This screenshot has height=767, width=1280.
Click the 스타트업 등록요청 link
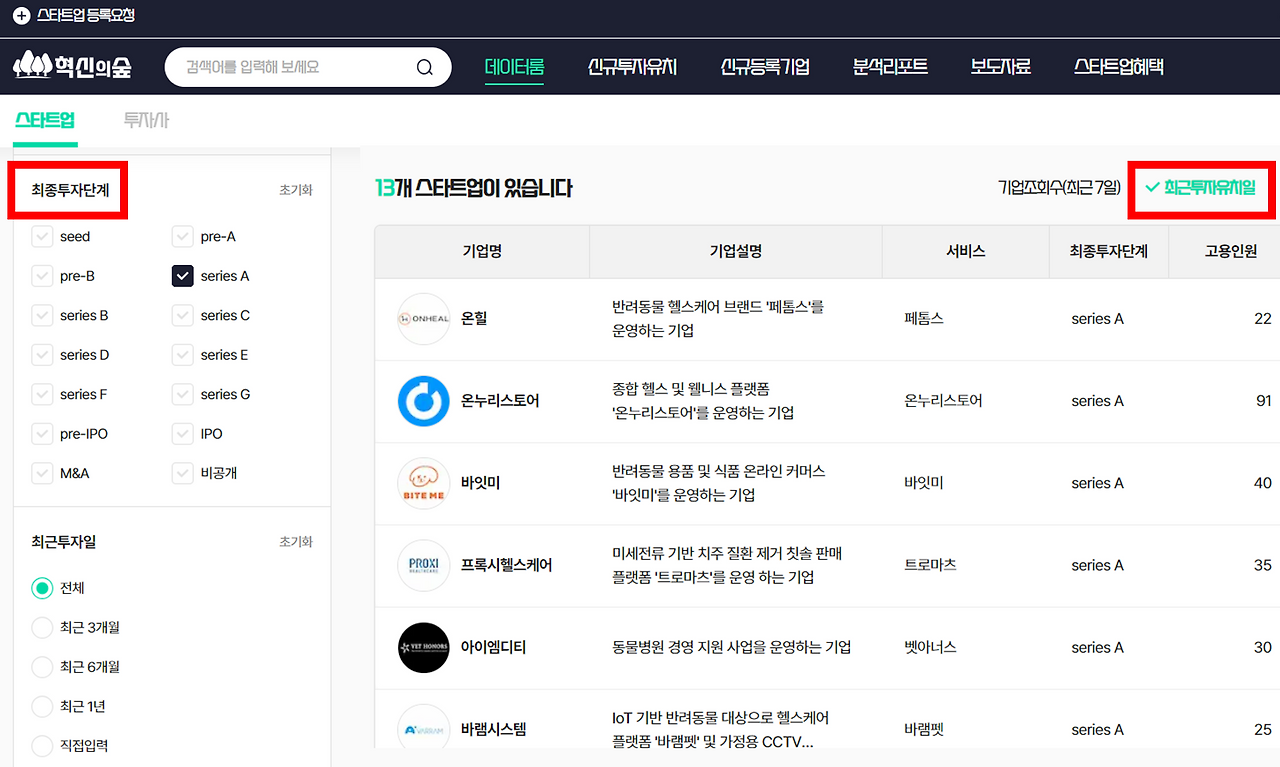tap(86, 16)
